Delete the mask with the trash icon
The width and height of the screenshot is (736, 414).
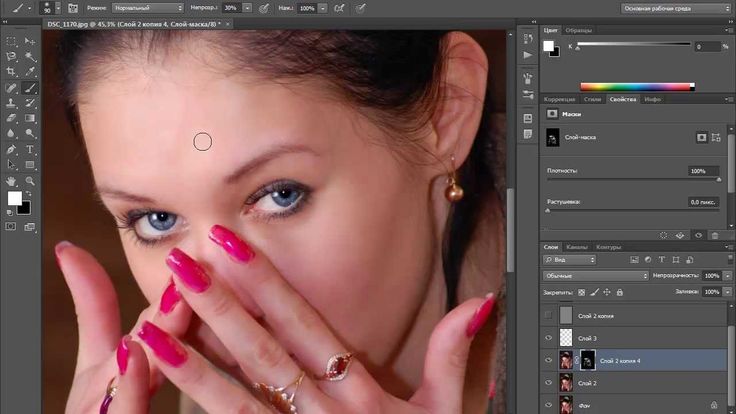[715, 236]
